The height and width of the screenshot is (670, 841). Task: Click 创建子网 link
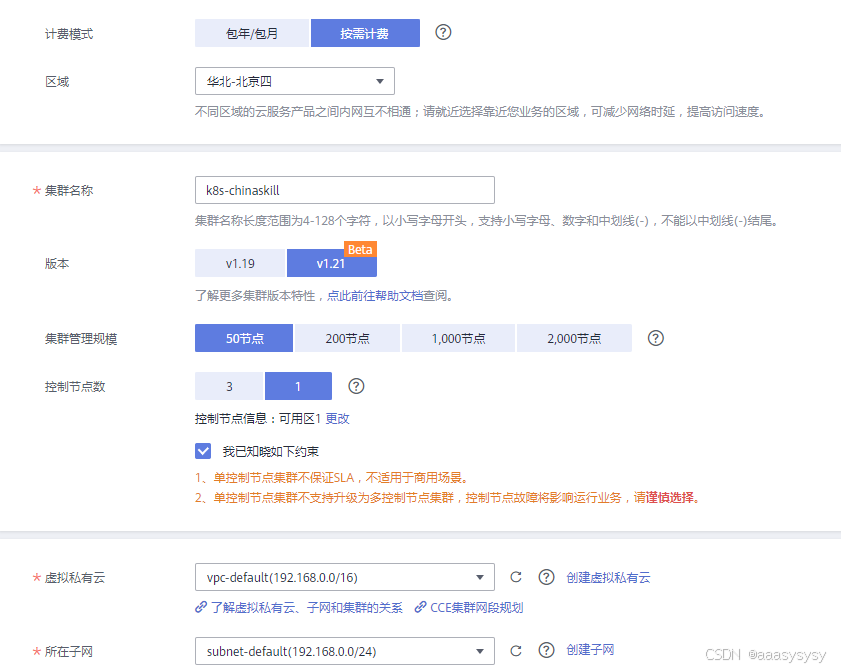click(590, 650)
